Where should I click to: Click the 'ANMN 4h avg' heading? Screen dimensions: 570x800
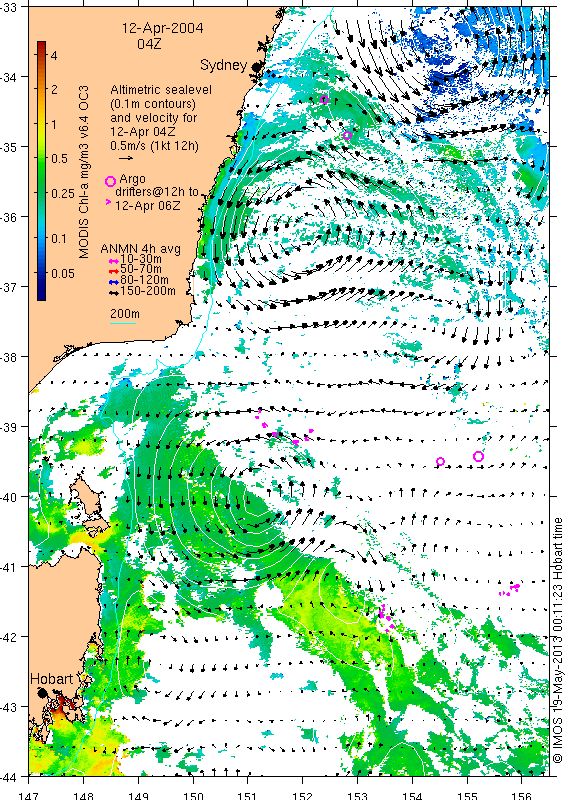(140, 249)
